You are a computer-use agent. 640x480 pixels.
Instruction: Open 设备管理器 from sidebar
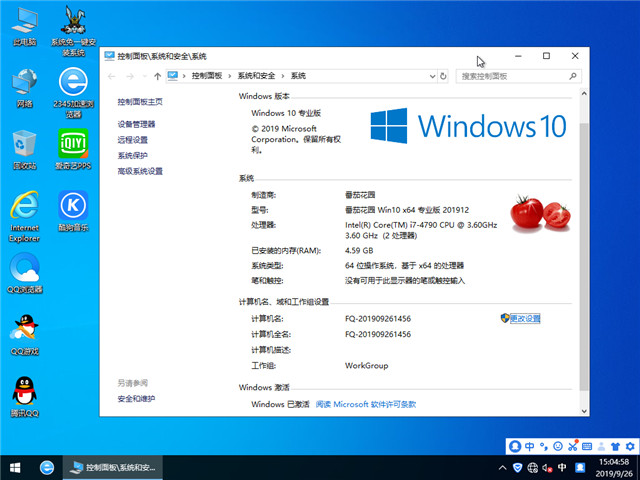coord(136,124)
